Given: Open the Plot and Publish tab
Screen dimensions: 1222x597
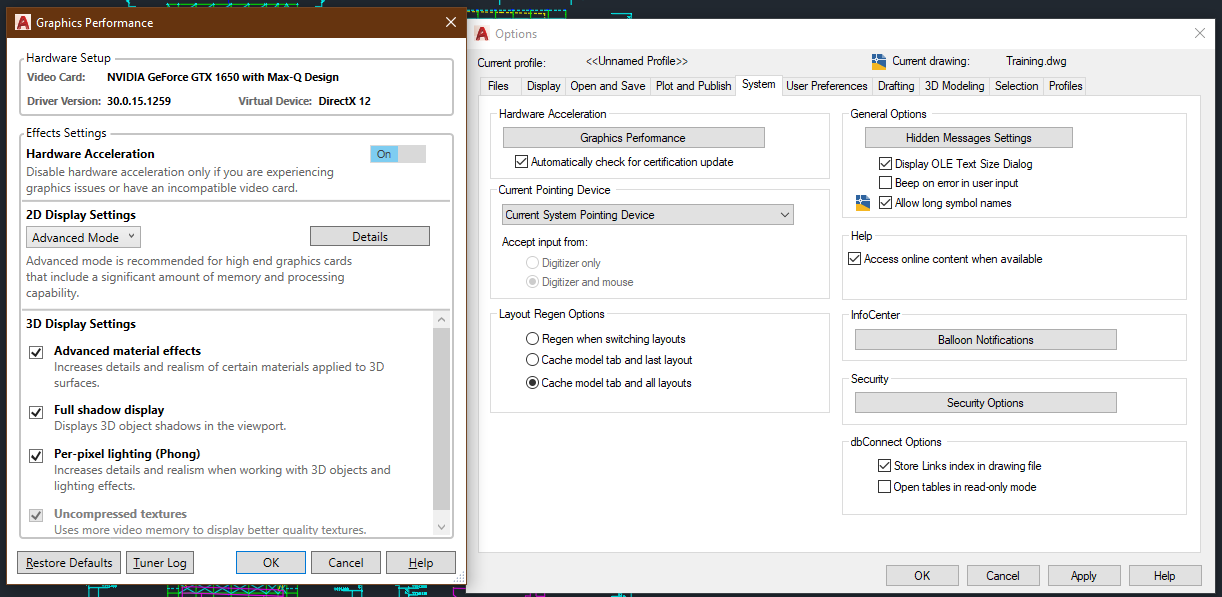Looking at the screenshot, I should (693, 86).
